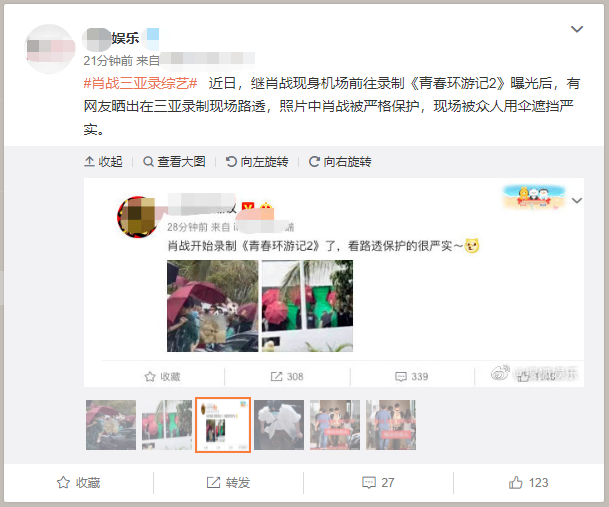Select the second green-screen photo thumbnail

point(167,425)
